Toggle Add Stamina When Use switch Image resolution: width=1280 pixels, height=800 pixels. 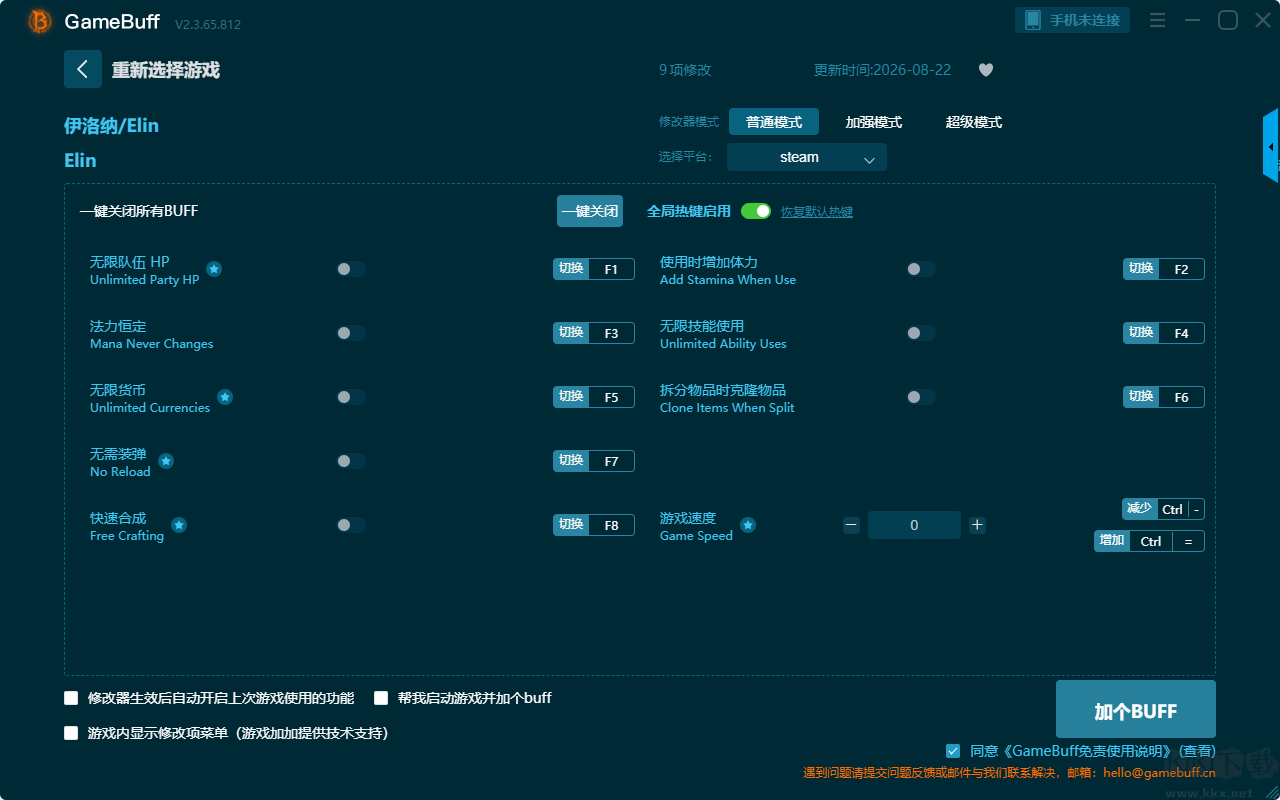click(921, 269)
